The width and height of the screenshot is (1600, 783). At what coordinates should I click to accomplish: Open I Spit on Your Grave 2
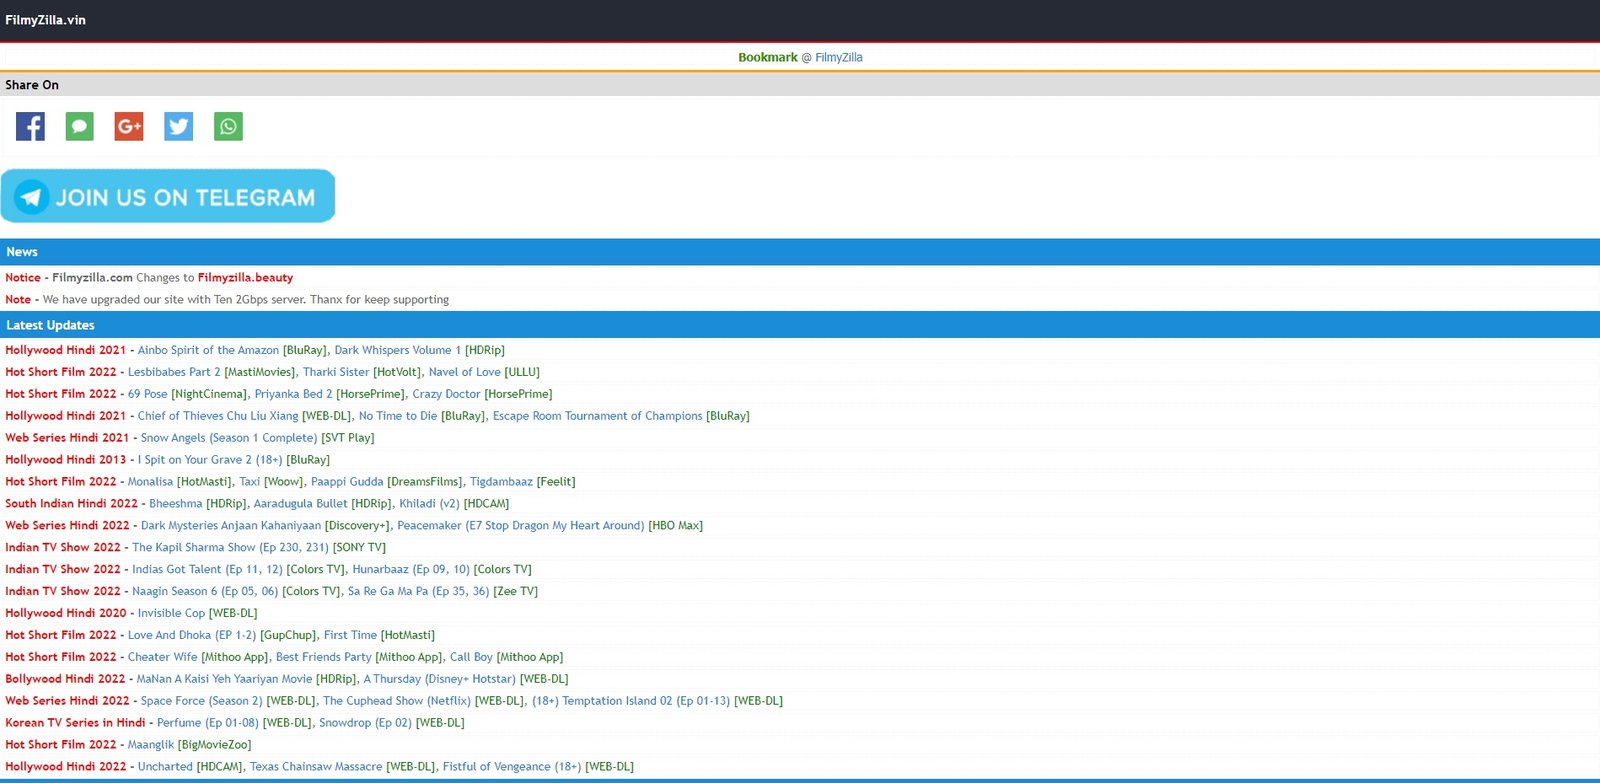210,460
